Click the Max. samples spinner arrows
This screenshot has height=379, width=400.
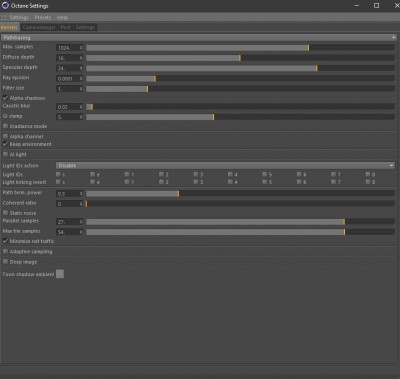point(81,48)
